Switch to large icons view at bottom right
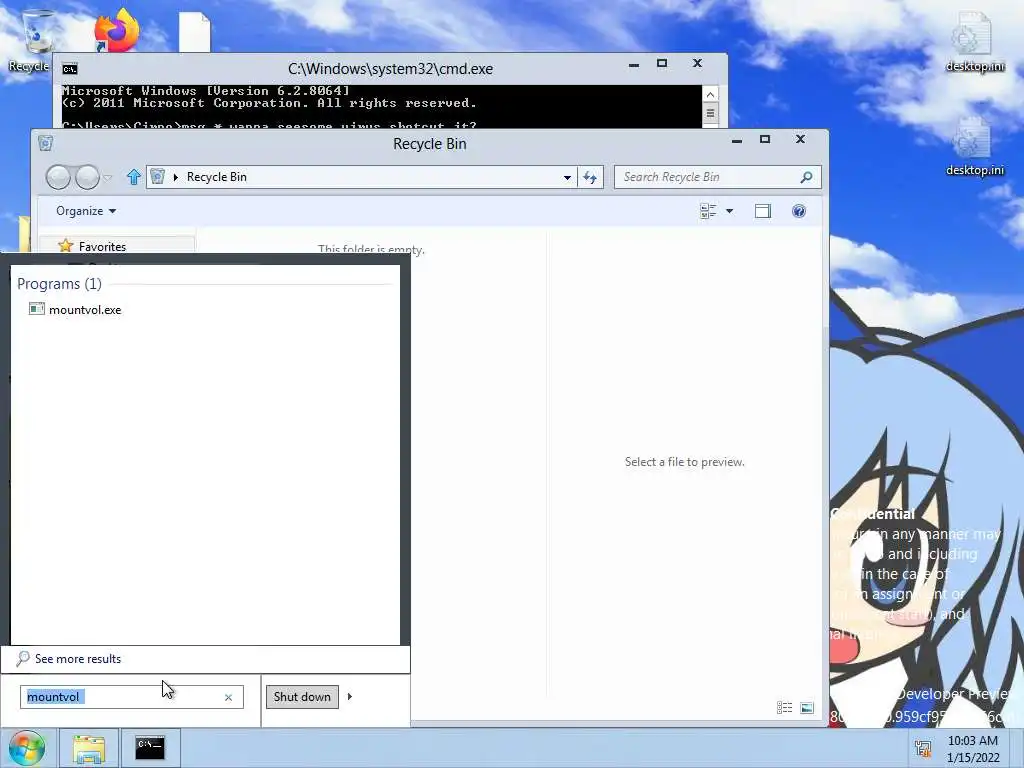The image size is (1024, 768). pos(807,707)
